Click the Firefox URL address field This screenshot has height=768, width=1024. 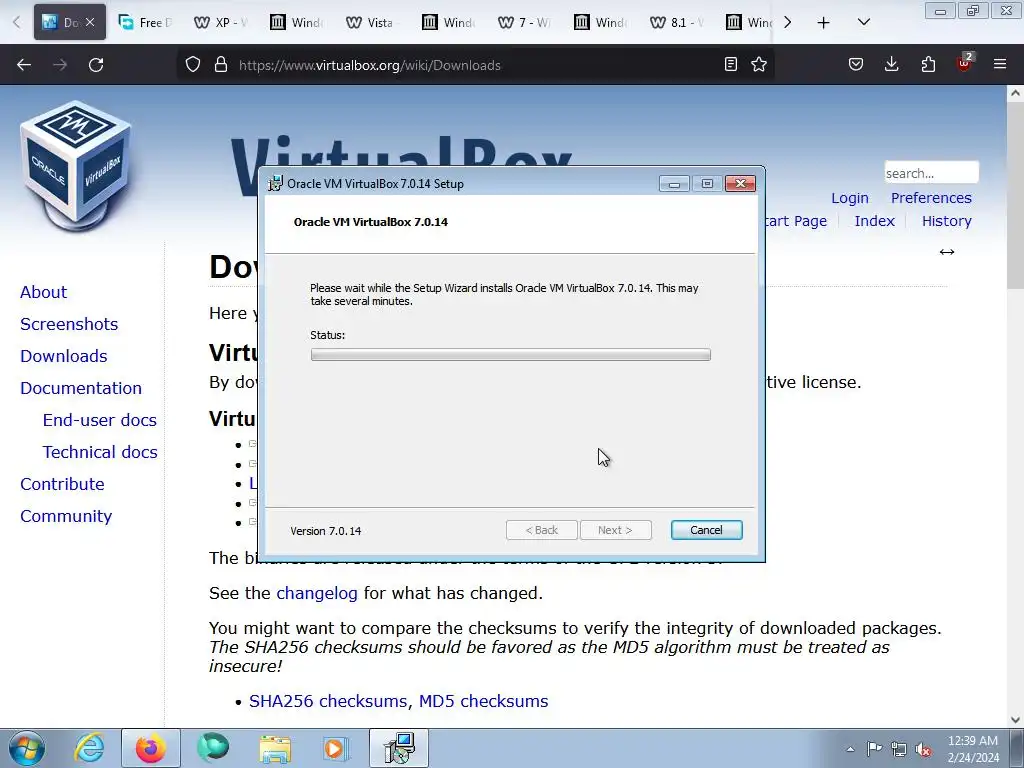pyautogui.click(x=477, y=65)
